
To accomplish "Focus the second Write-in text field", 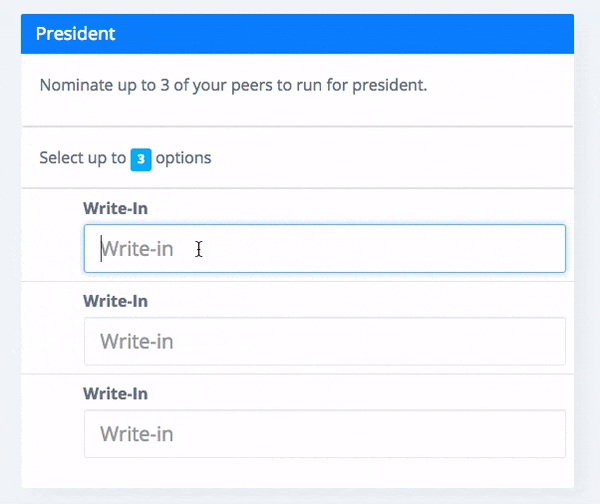I will pyautogui.click(x=324, y=341).
